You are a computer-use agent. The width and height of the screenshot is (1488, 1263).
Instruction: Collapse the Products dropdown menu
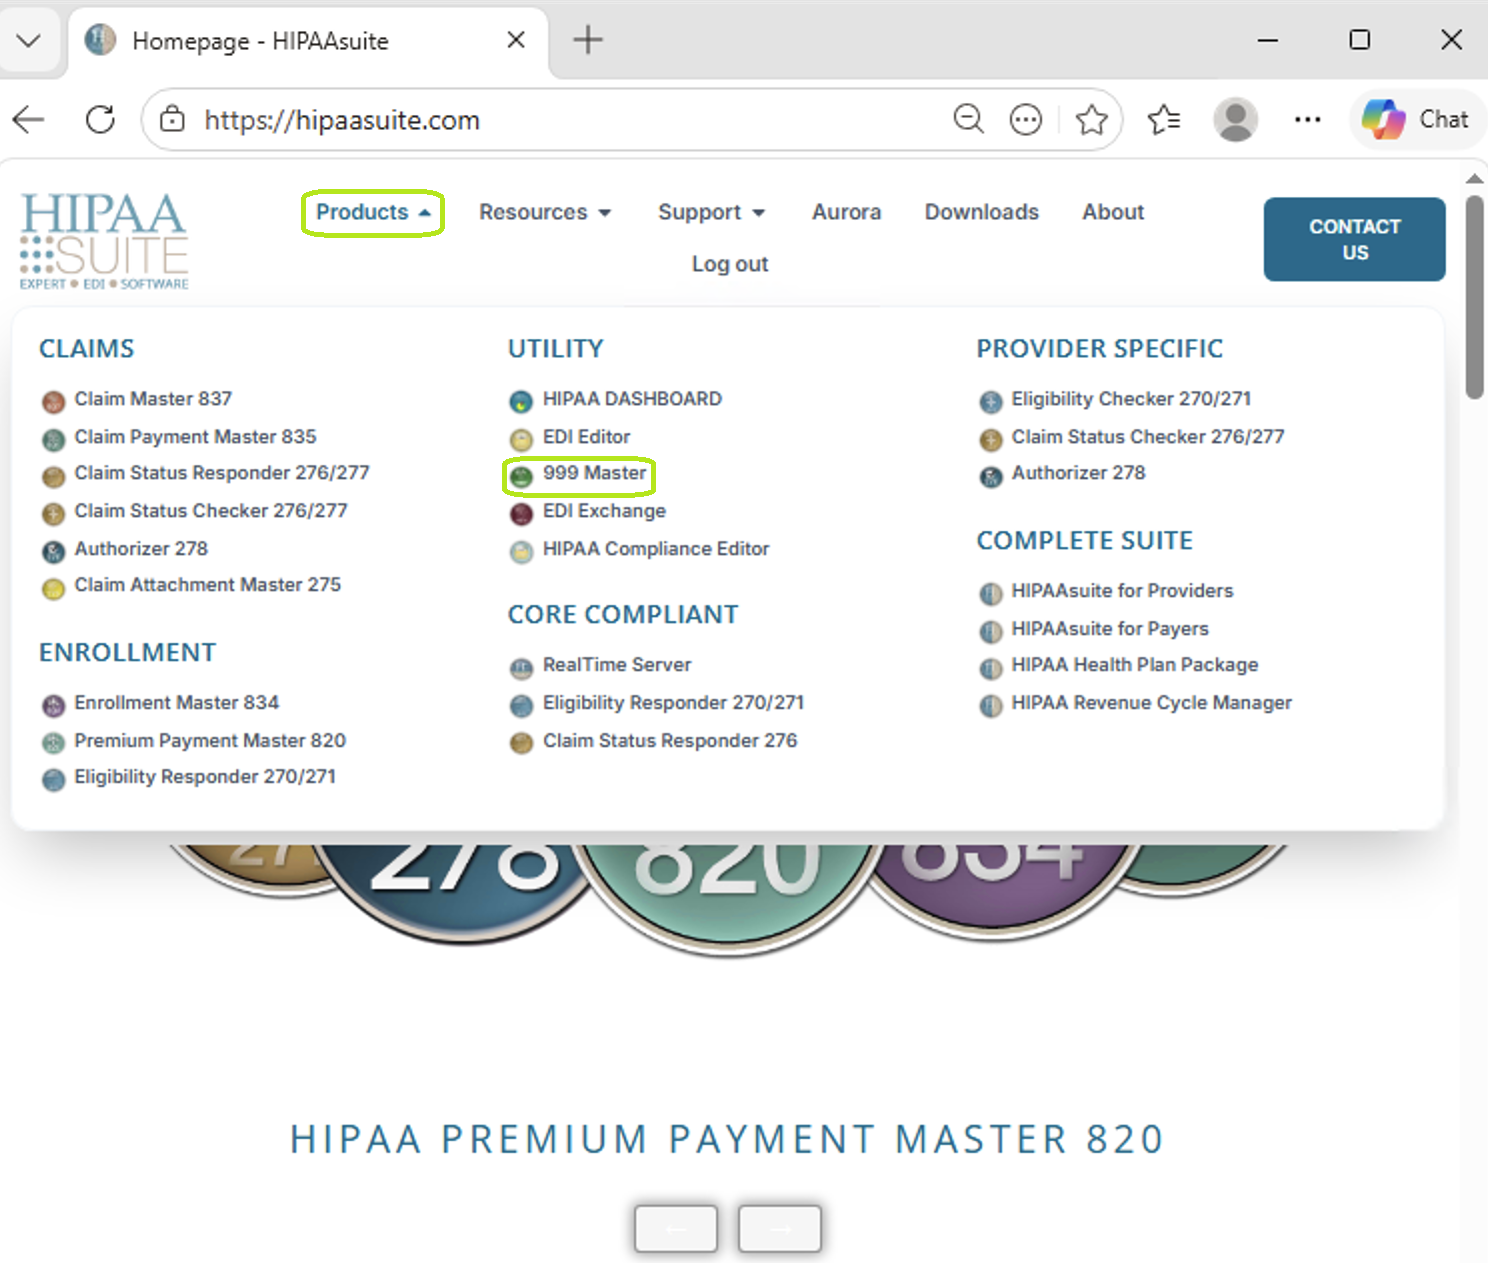coord(373,212)
